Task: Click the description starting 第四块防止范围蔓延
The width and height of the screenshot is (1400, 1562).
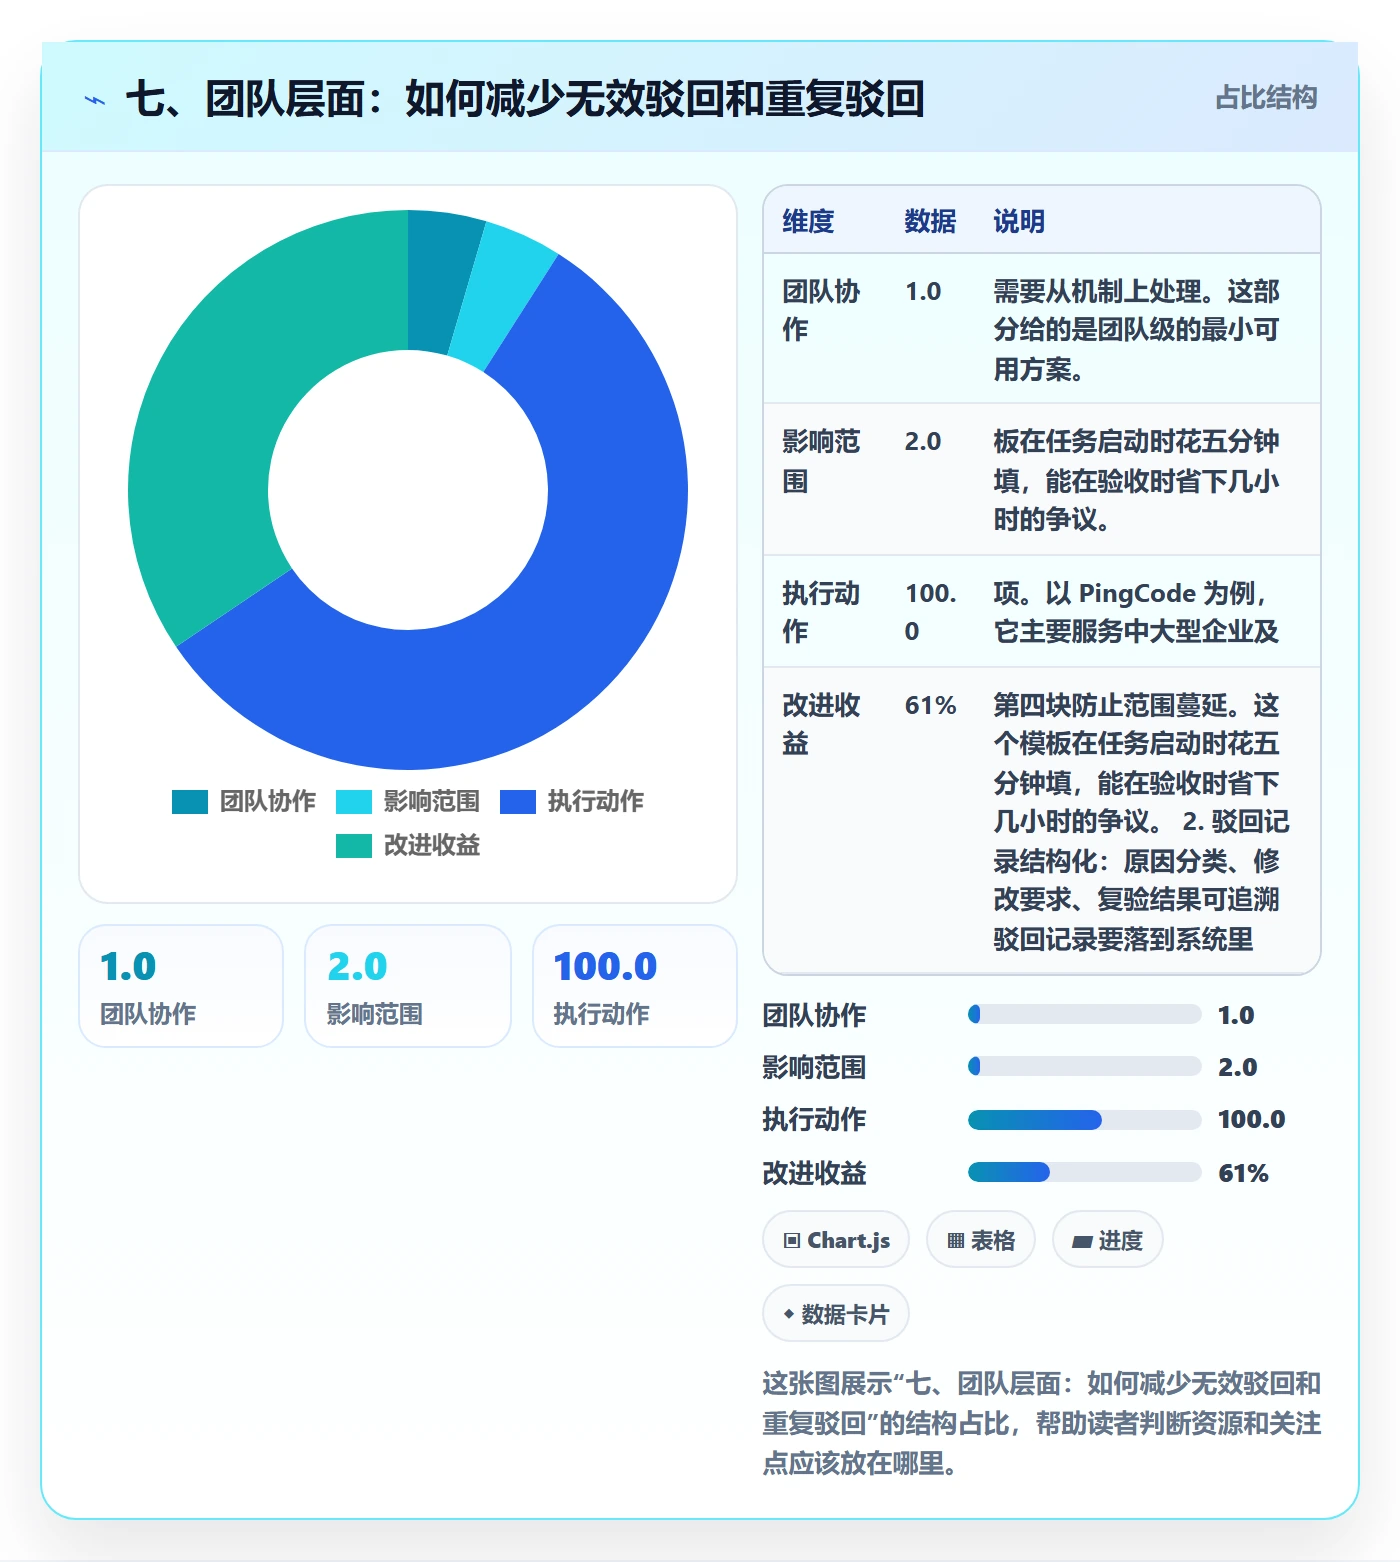Action: point(1141,822)
